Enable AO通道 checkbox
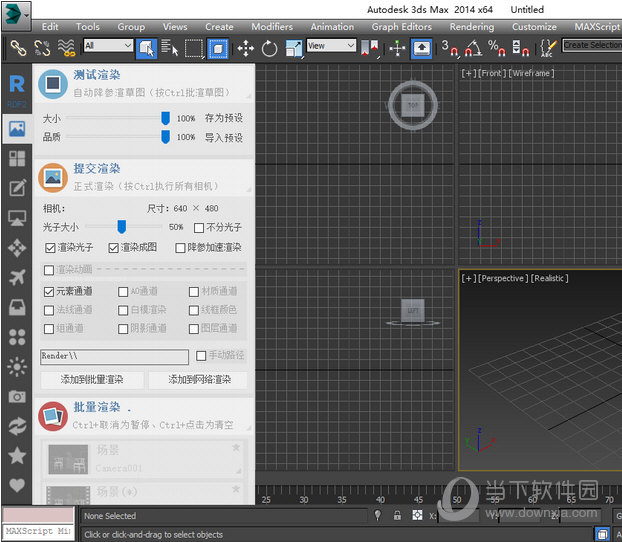622x542 pixels. [123, 292]
